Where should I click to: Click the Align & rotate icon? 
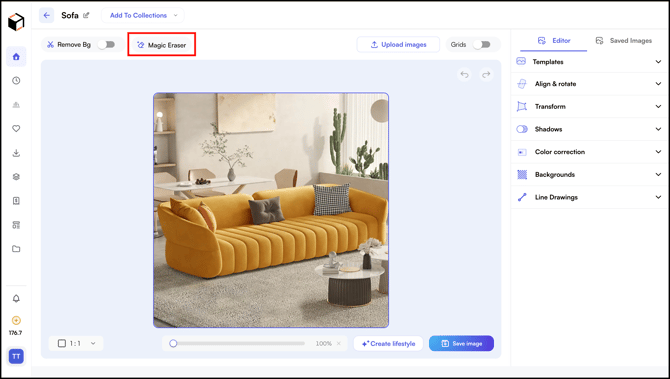522,84
